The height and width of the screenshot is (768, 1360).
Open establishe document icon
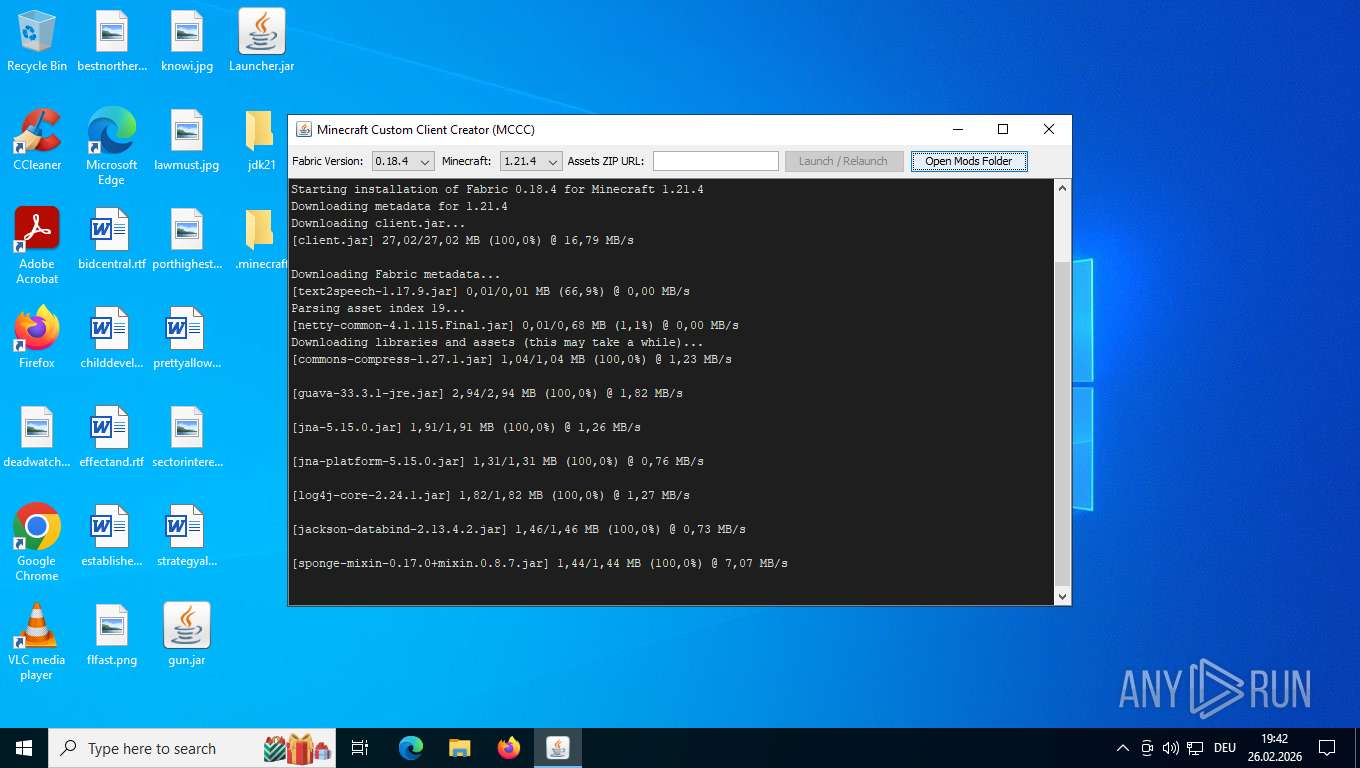(111, 535)
